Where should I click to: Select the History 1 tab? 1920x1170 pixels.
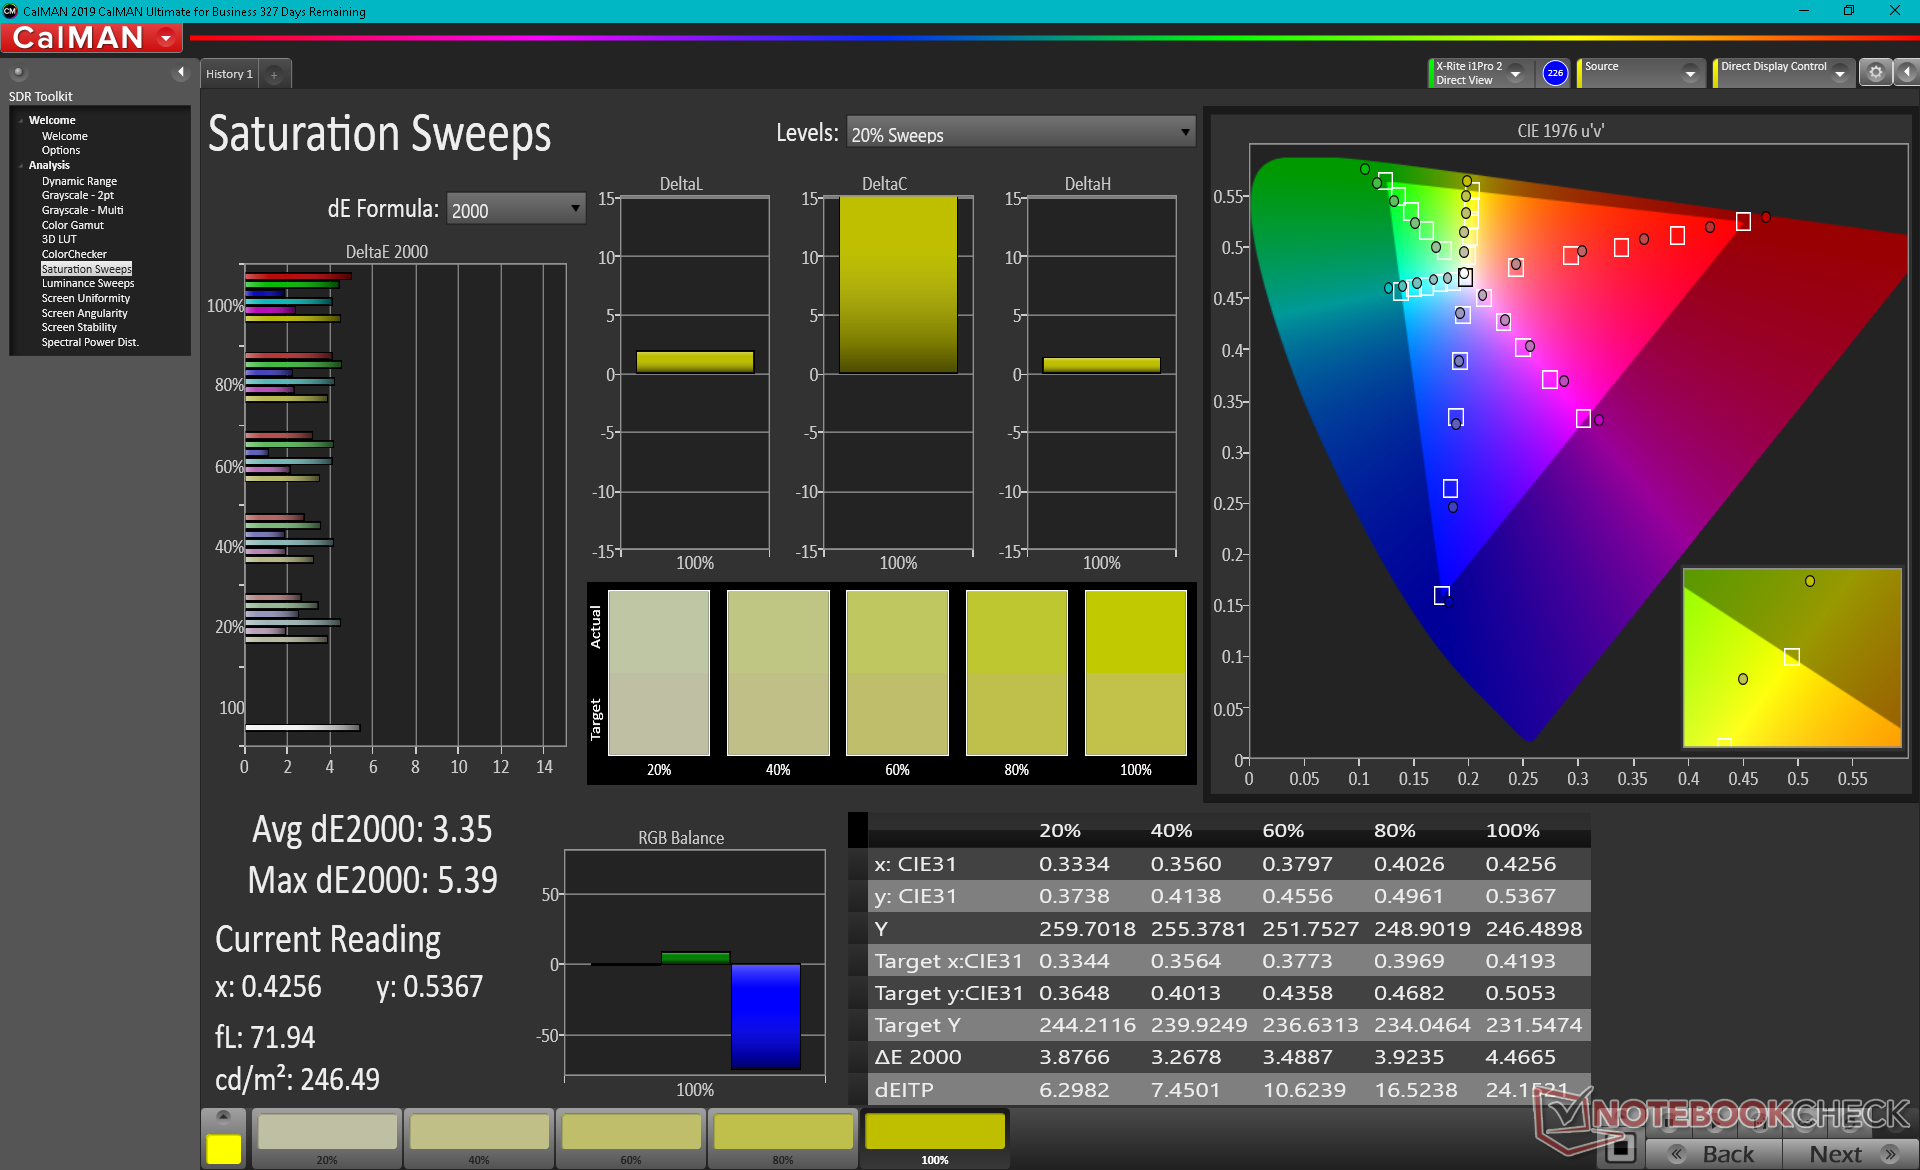click(x=229, y=74)
